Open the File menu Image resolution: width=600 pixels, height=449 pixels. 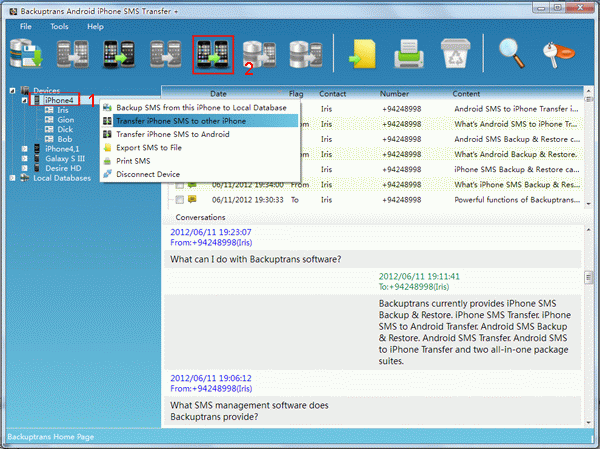pyautogui.click(x=26, y=26)
